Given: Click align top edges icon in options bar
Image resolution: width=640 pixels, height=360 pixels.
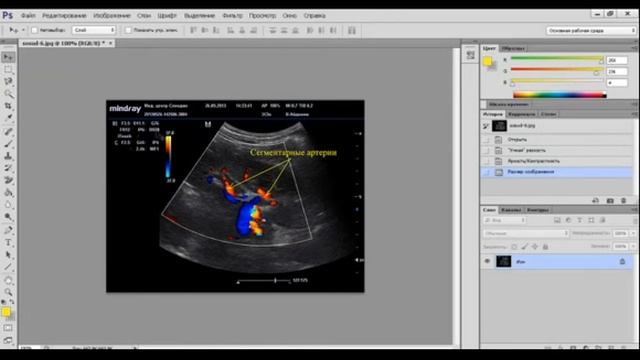Looking at the screenshot, I should pos(193,30).
